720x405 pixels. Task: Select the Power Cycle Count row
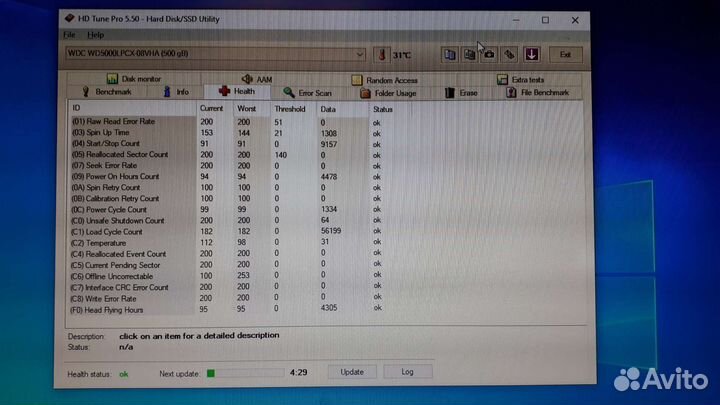pyautogui.click(x=227, y=210)
